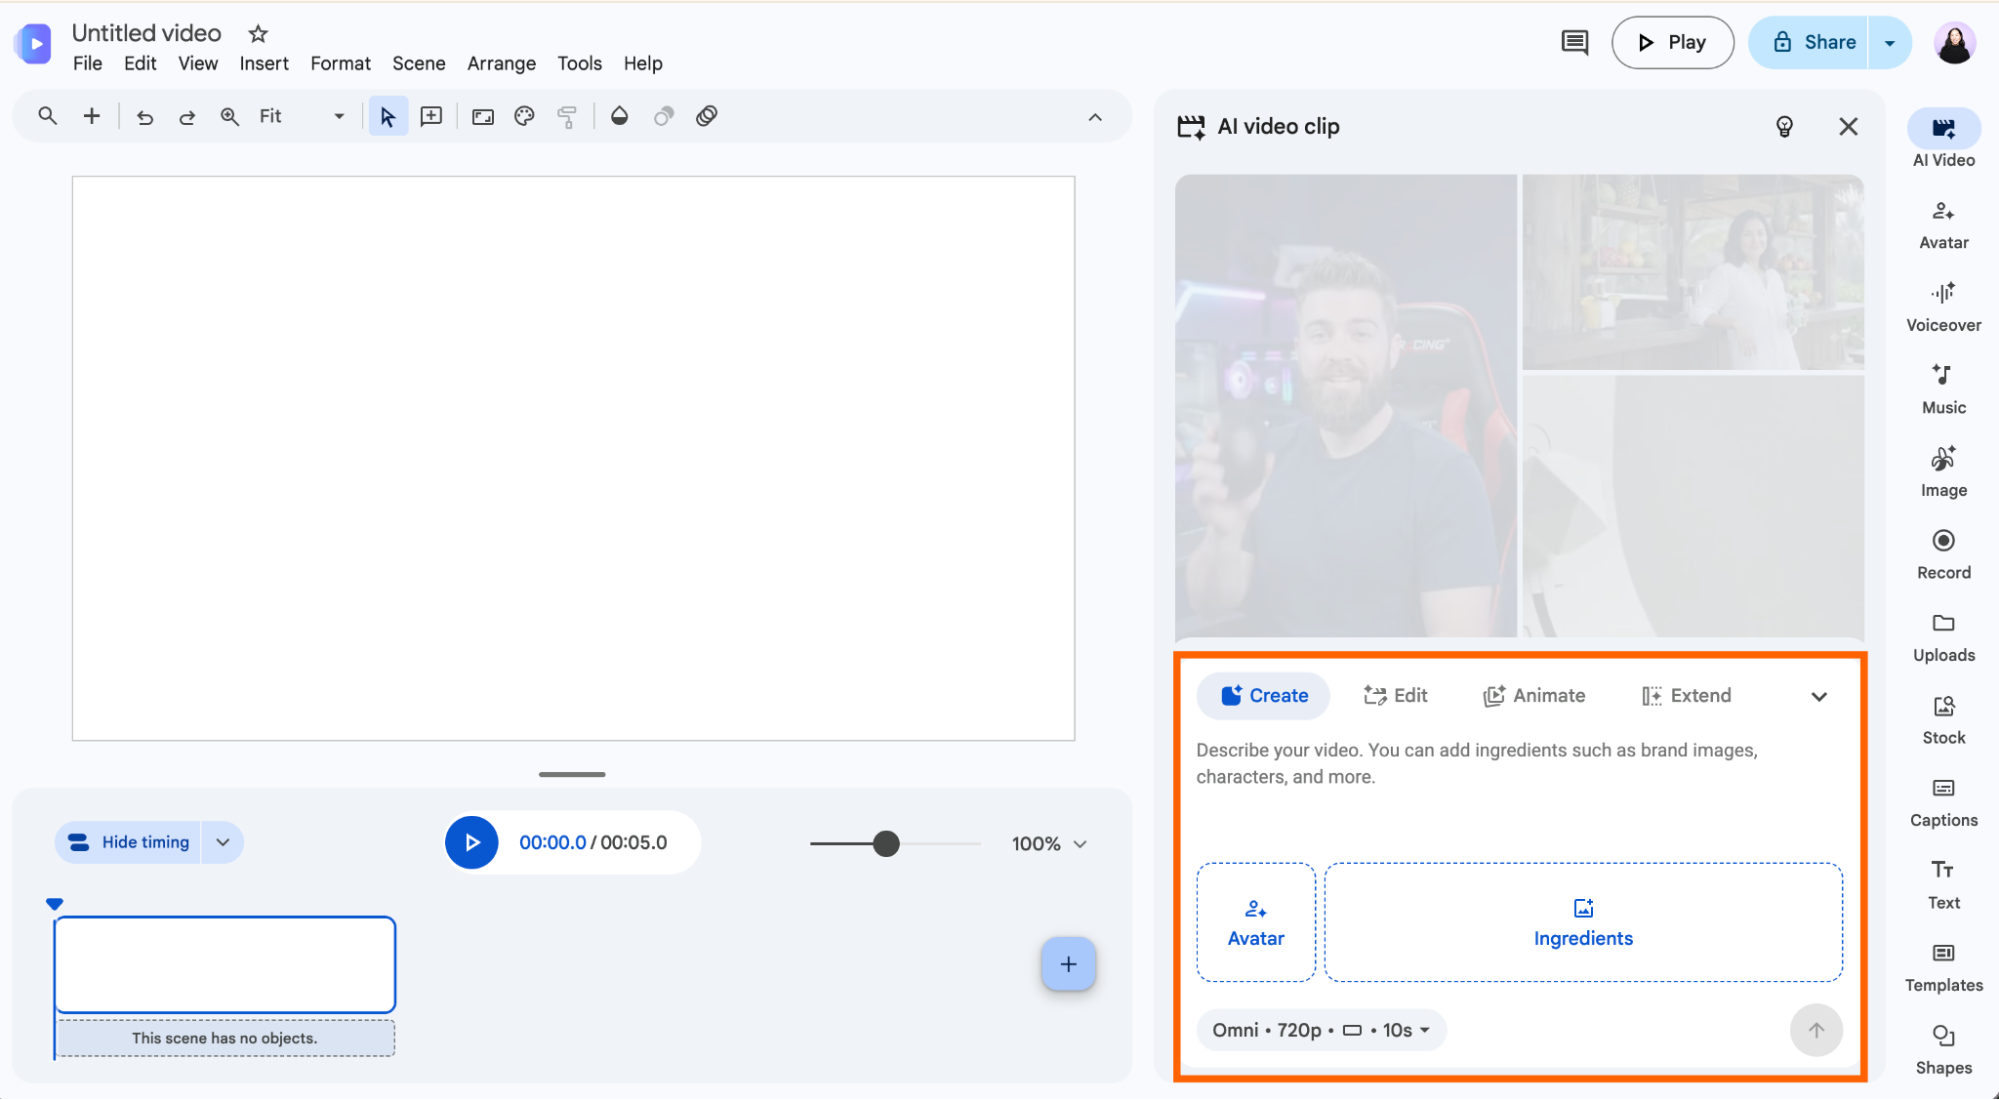This screenshot has height=1100, width=1999.
Task: Open the Shapes sidebar panel
Action: coord(1943,1050)
